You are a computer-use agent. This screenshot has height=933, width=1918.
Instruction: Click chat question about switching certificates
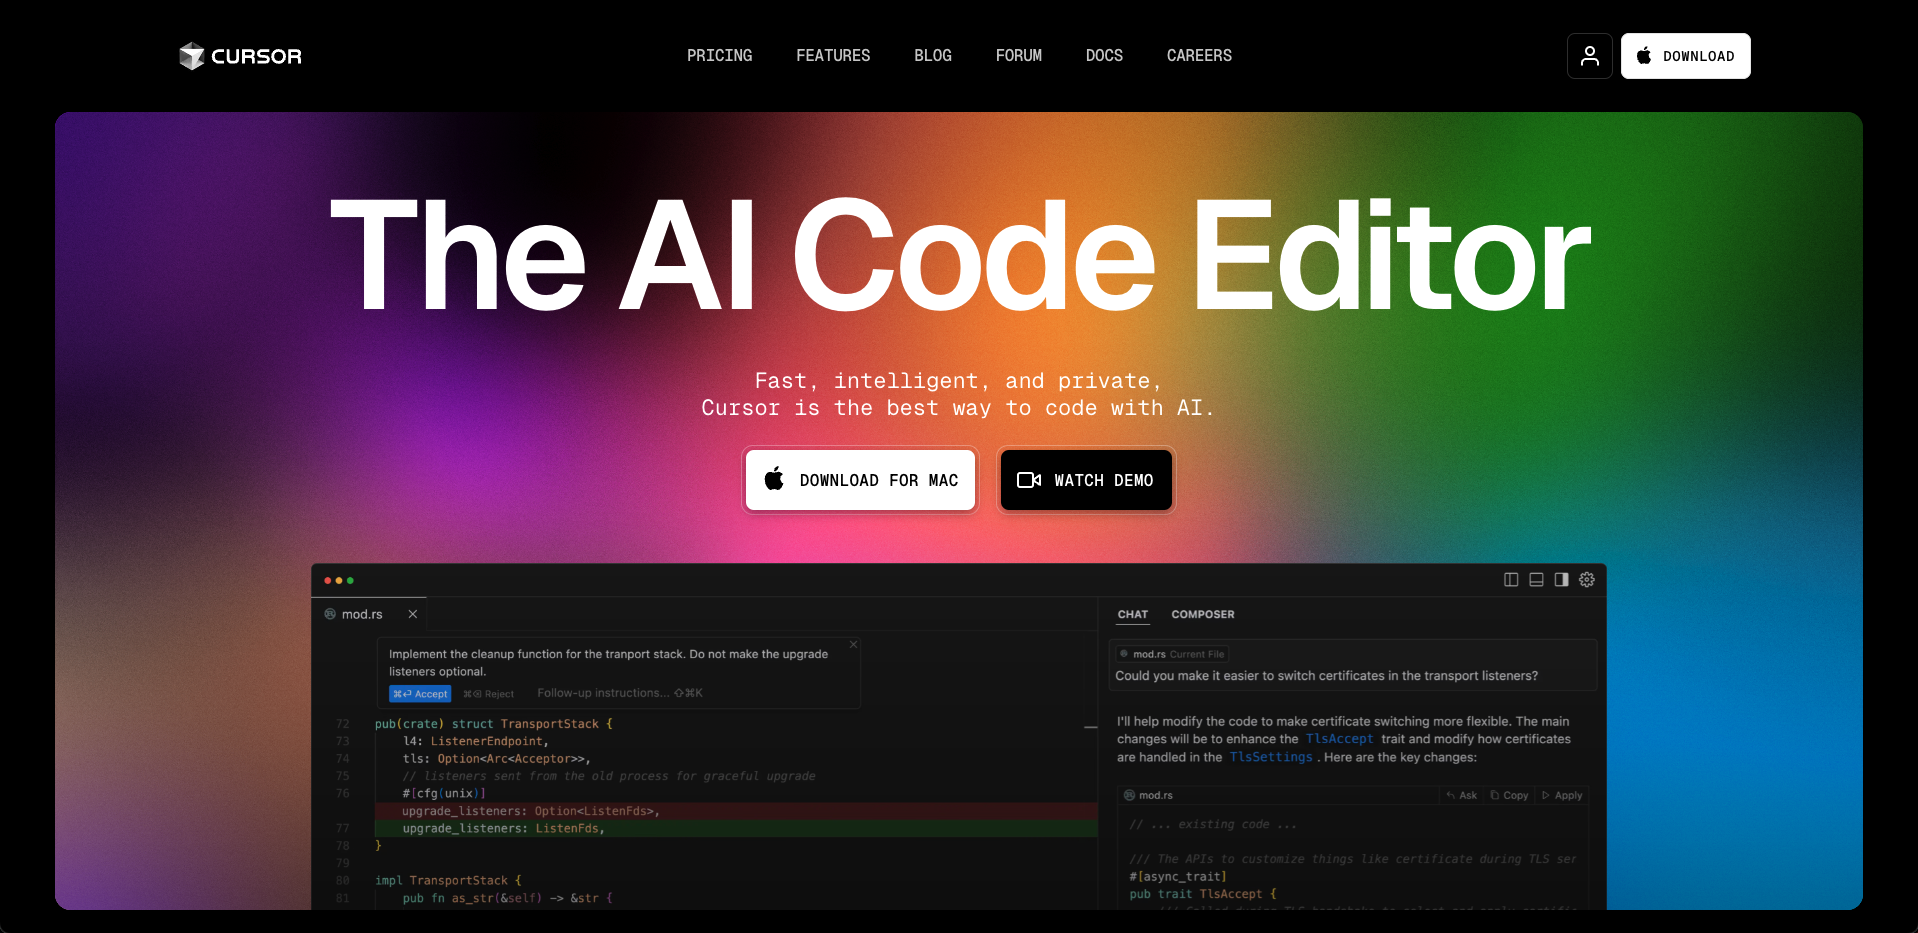click(x=1326, y=676)
